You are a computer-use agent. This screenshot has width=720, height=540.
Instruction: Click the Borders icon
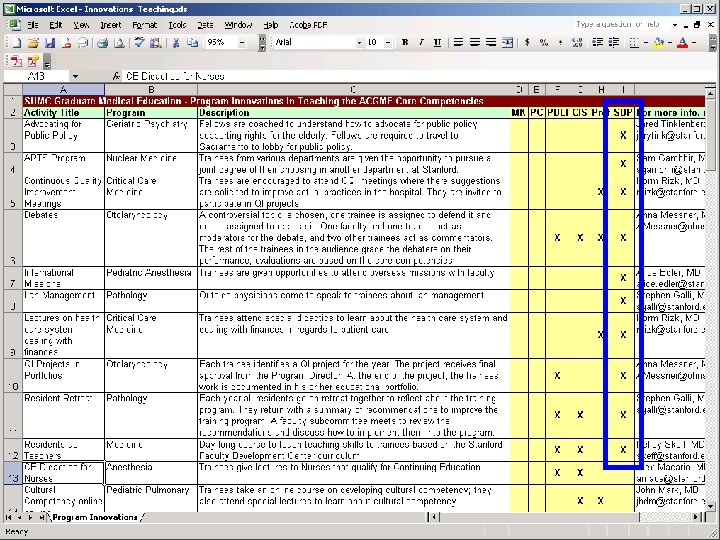(634, 43)
